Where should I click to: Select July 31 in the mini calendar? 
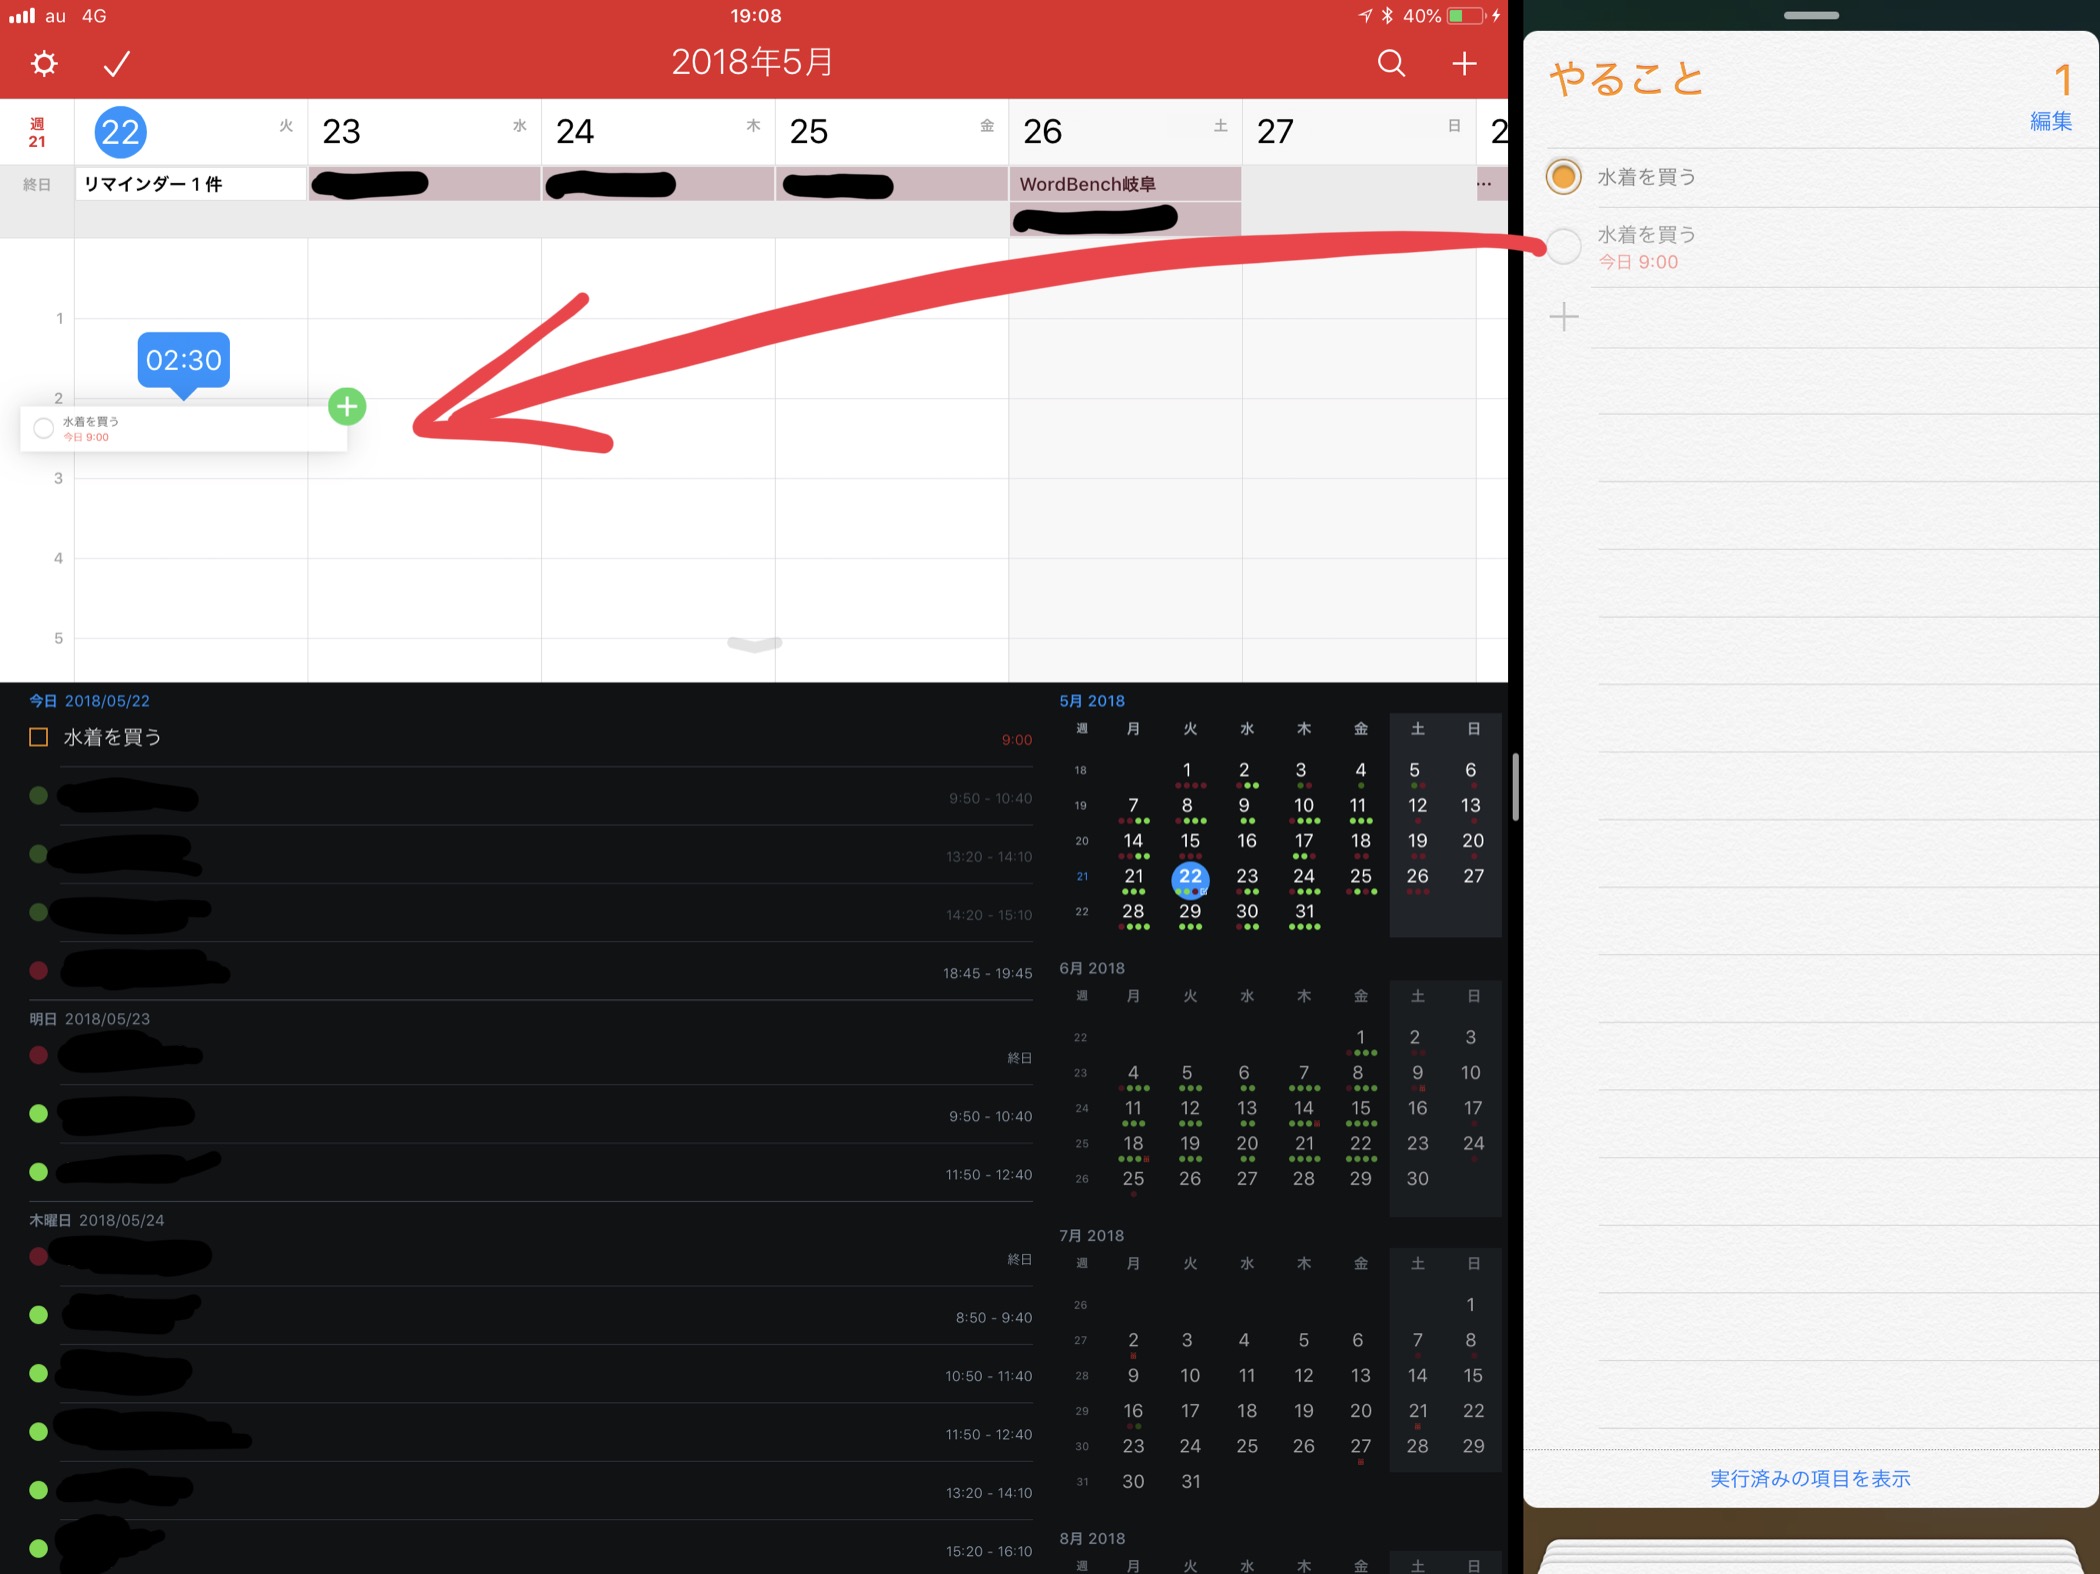1190,1481
